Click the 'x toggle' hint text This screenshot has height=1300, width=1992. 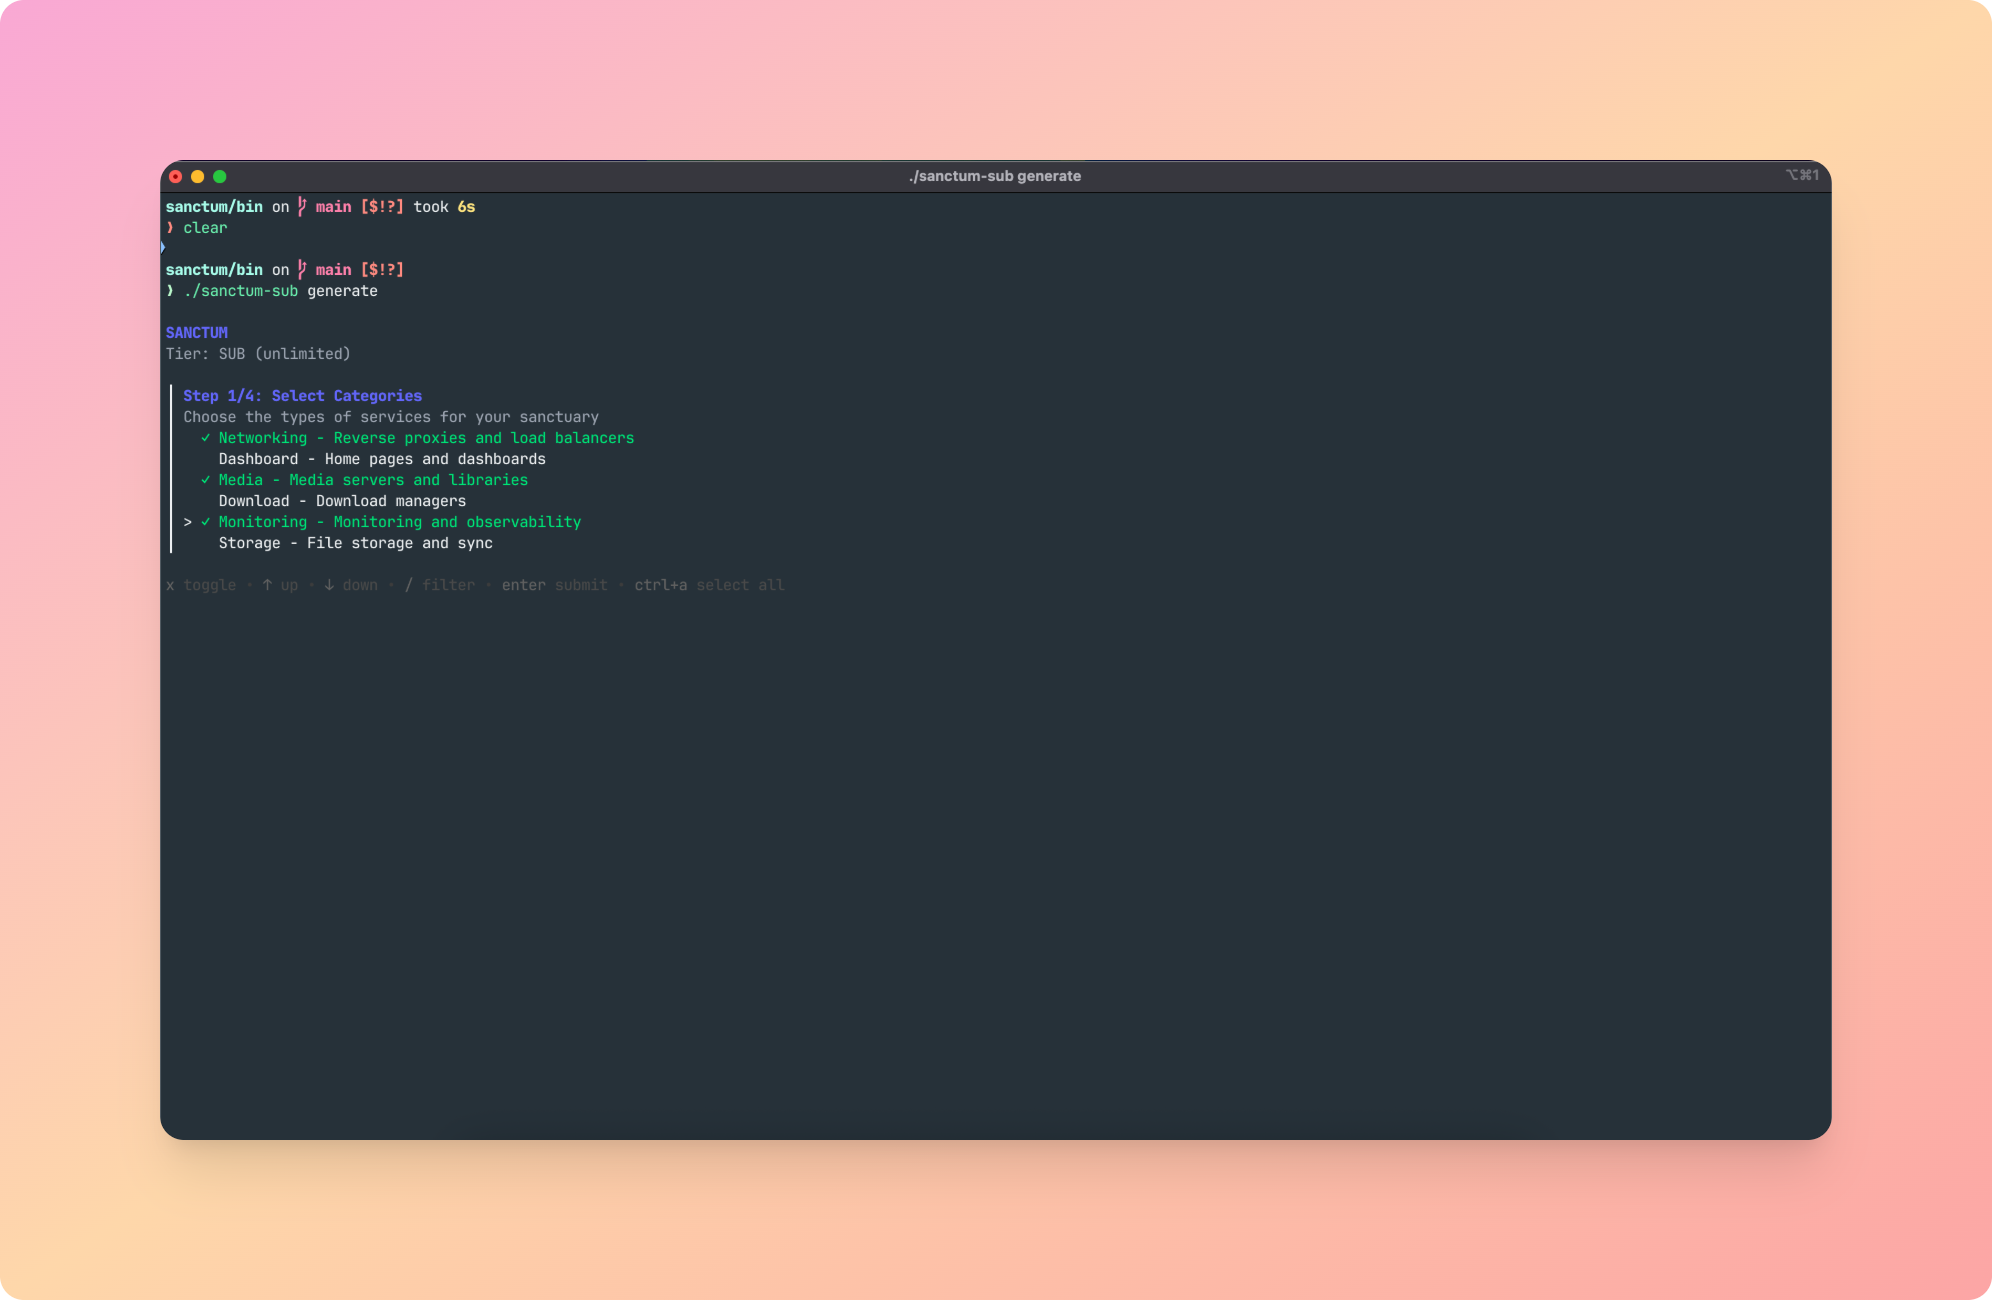pyautogui.click(x=201, y=585)
